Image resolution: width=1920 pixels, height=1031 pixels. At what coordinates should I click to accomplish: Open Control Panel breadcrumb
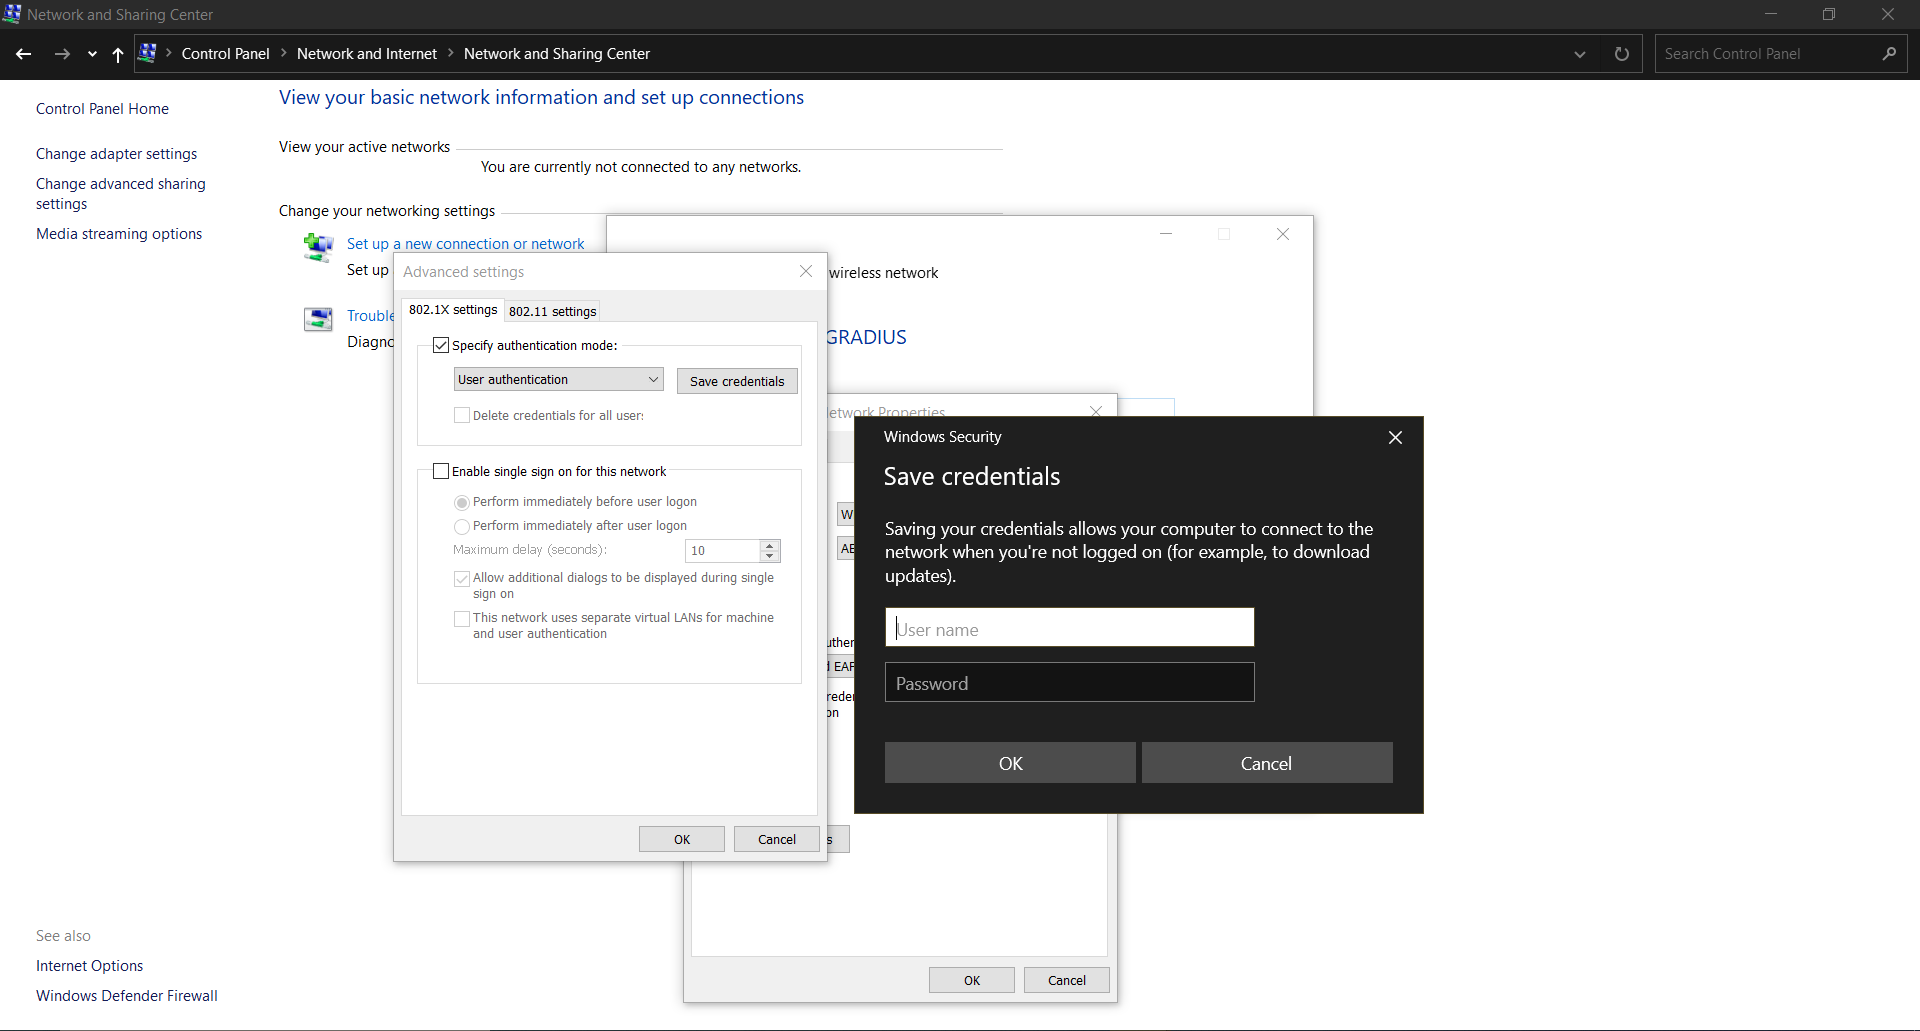tap(225, 54)
